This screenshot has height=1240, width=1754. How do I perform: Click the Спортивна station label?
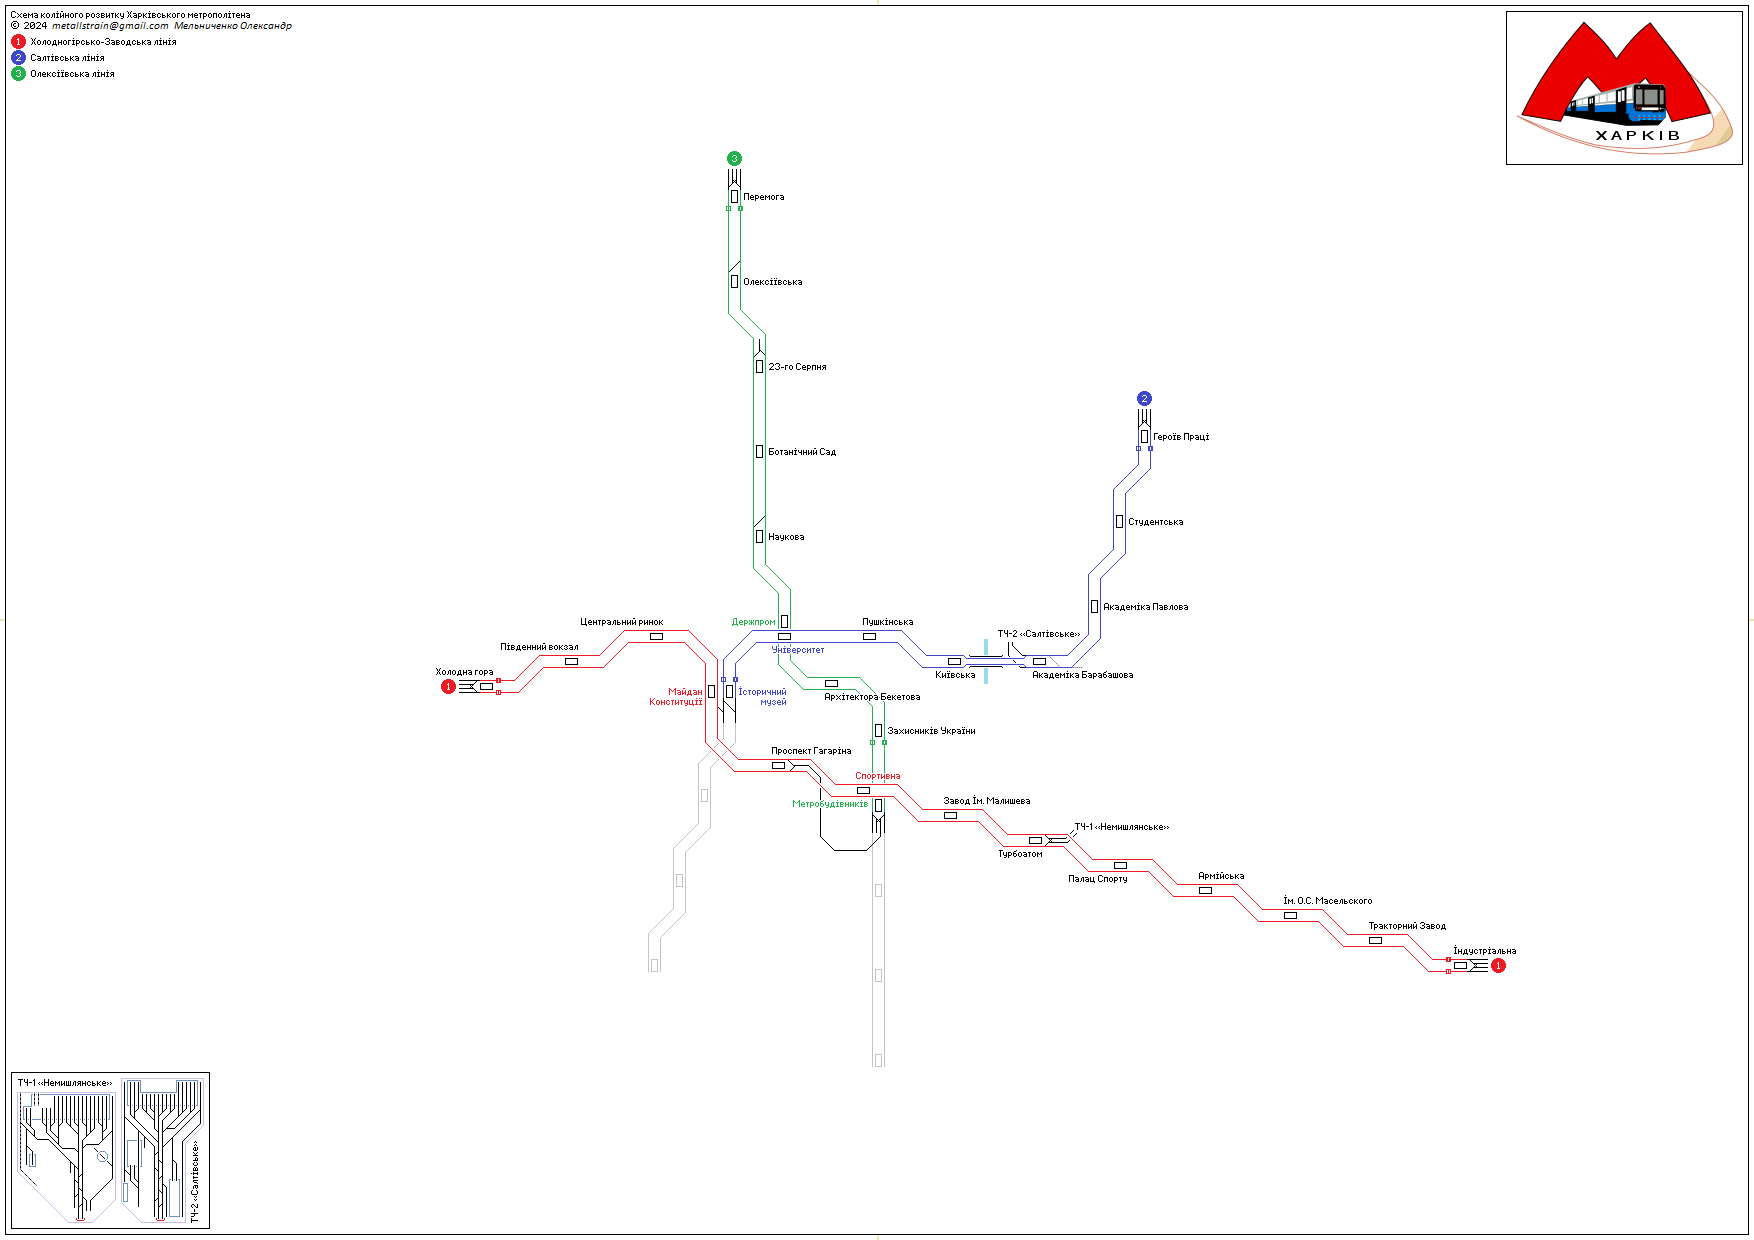click(x=877, y=776)
